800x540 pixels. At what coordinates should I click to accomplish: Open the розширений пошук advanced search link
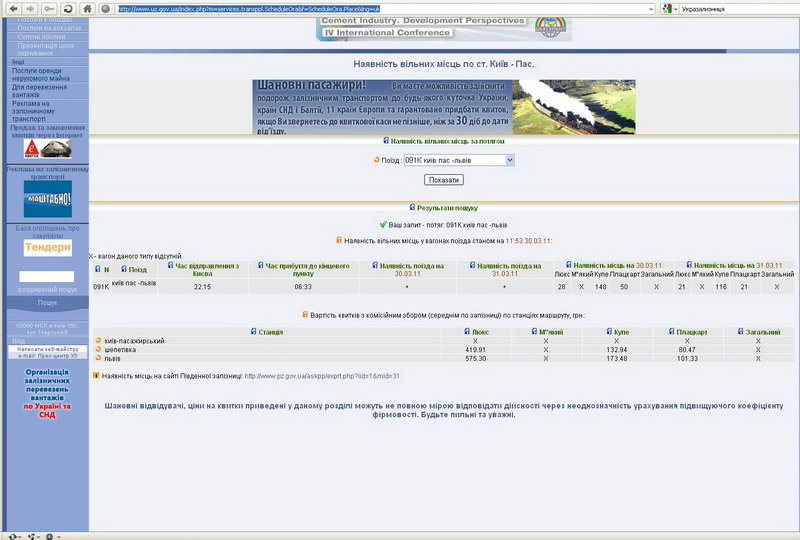[x=47, y=289]
